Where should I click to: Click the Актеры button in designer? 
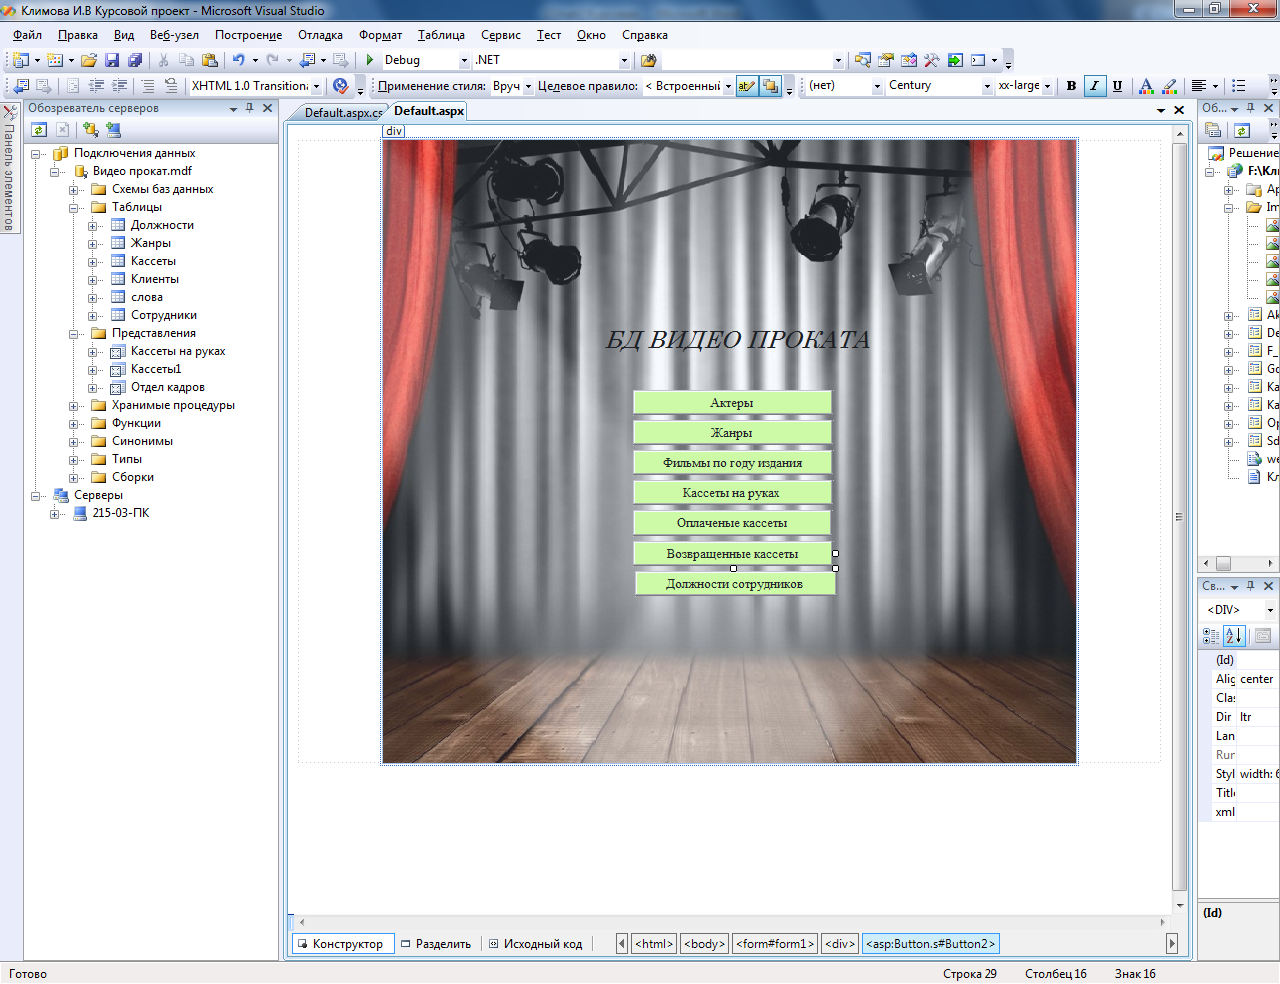point(732,402)
